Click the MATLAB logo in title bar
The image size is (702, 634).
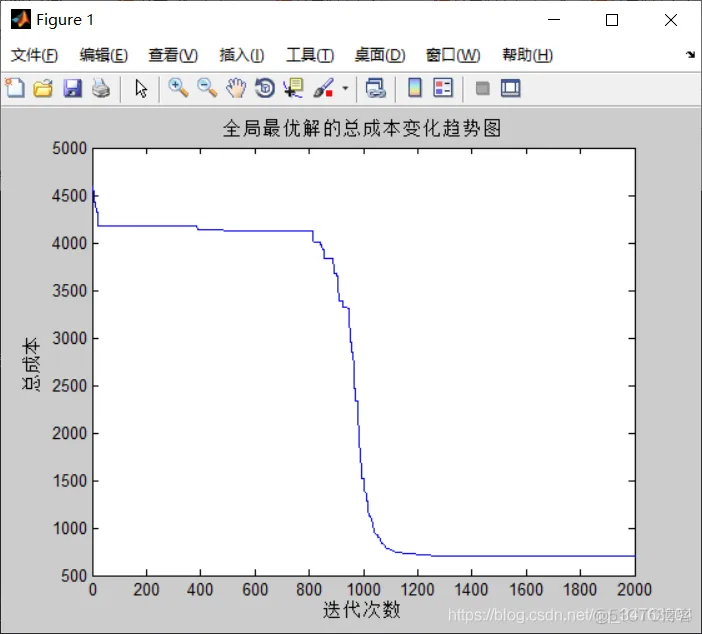pos(21,19)
